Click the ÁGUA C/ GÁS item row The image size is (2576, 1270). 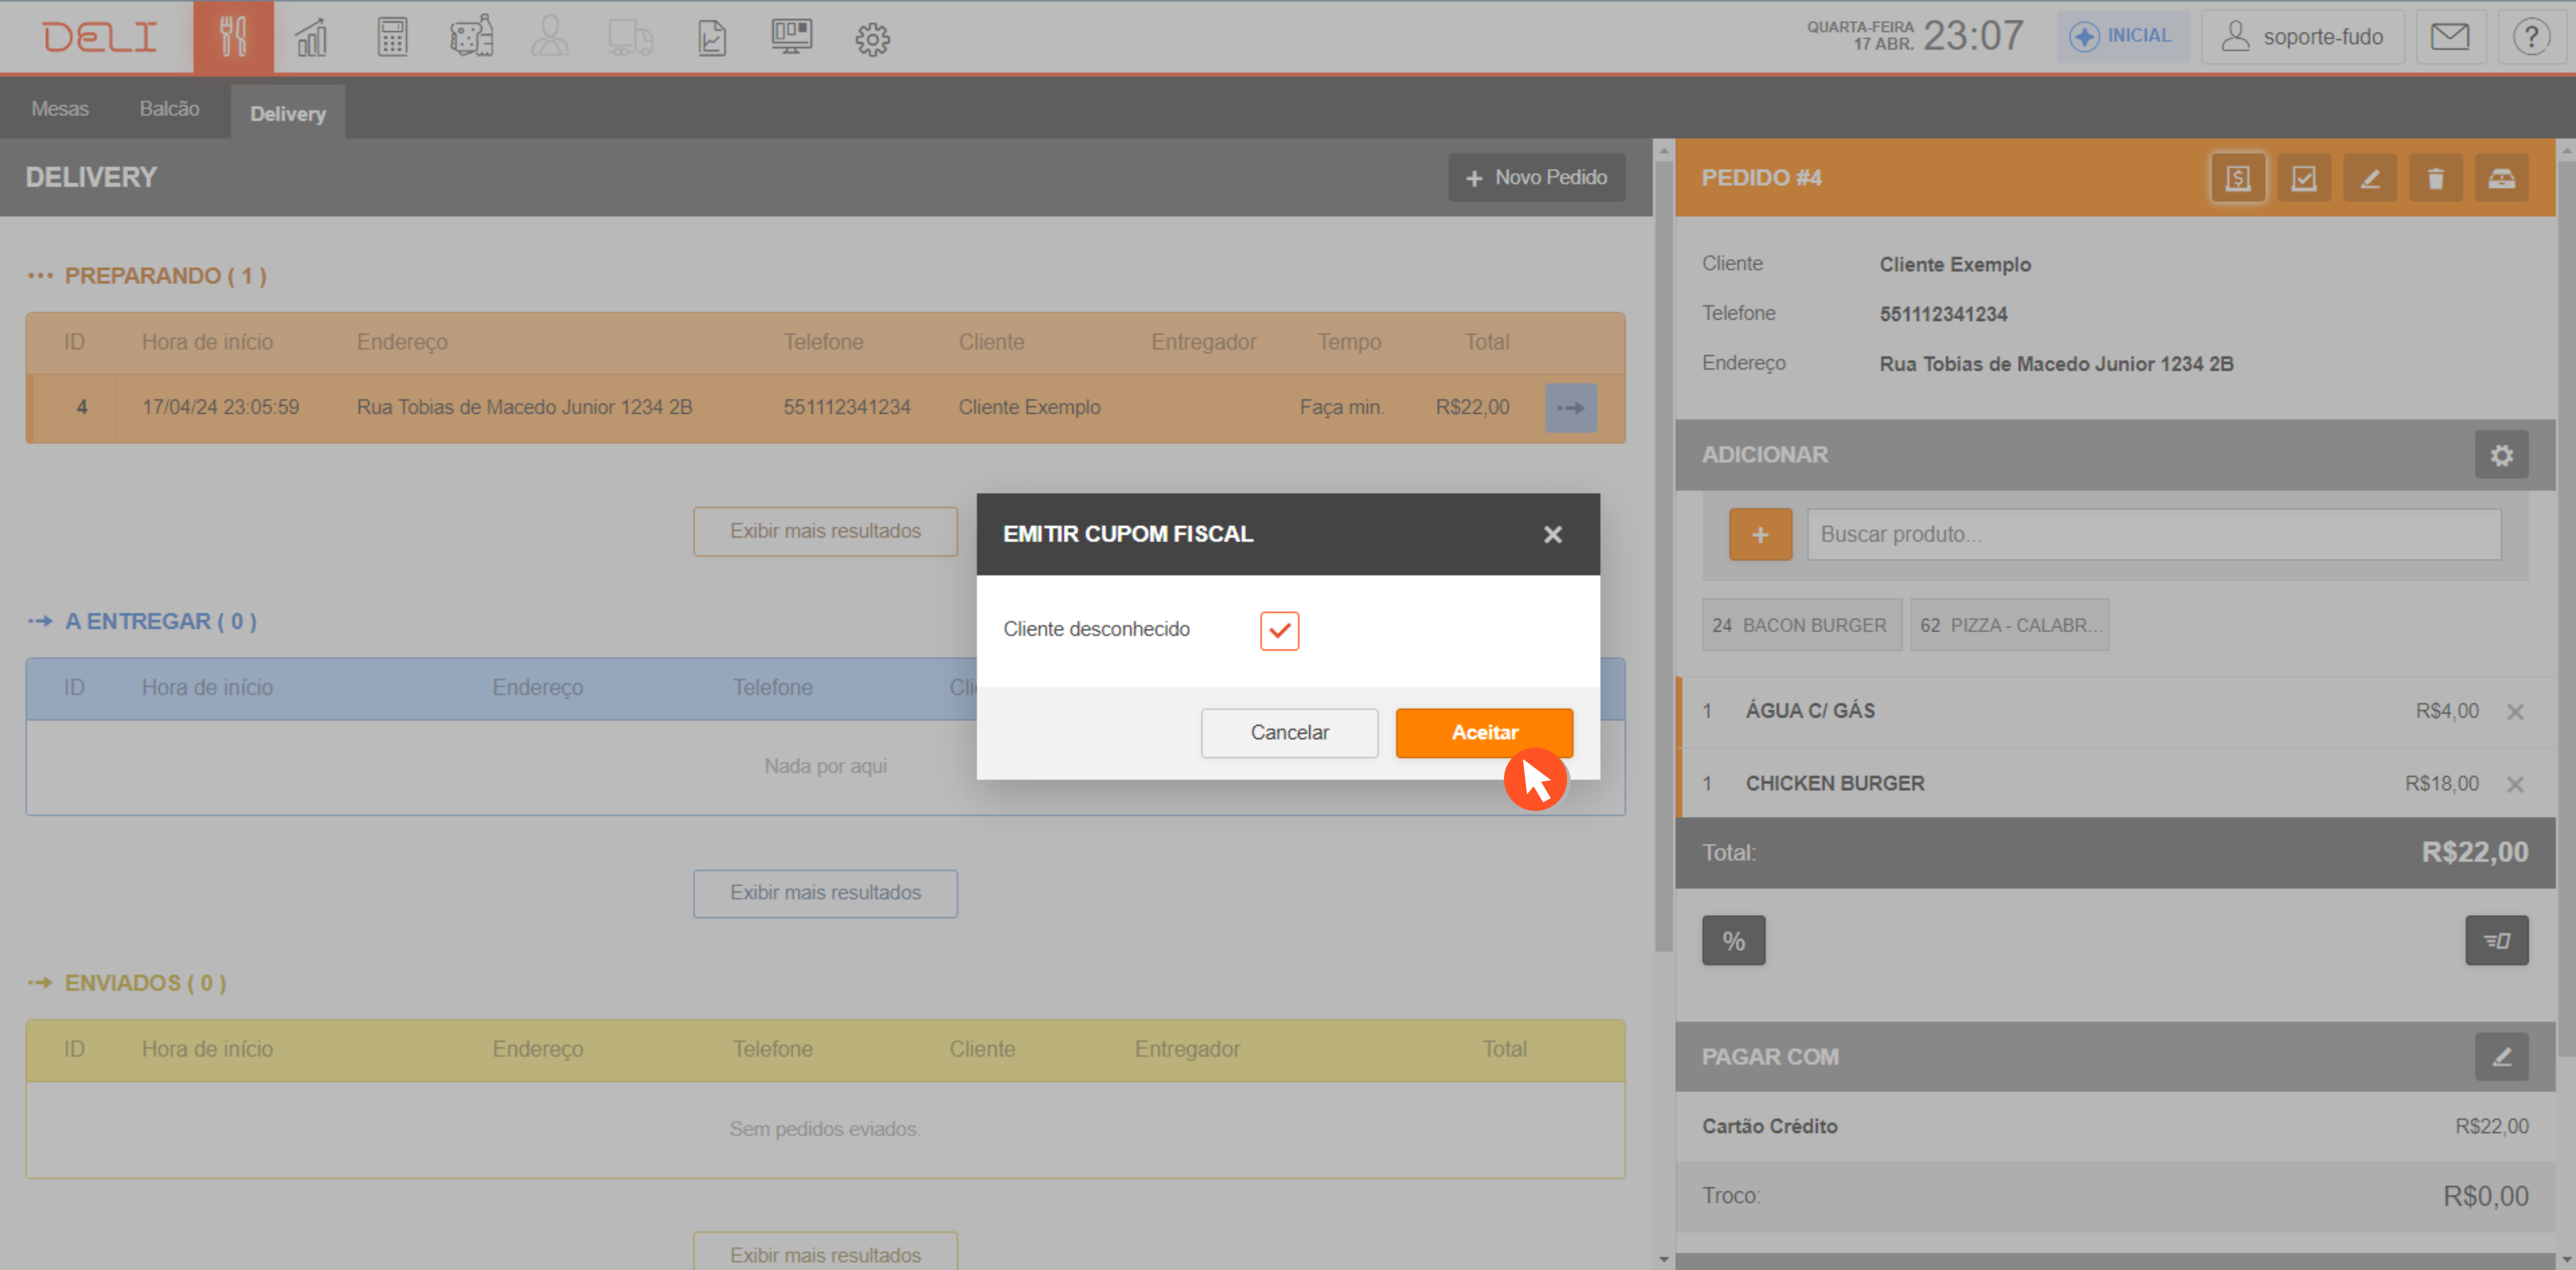coord(2115,712)
